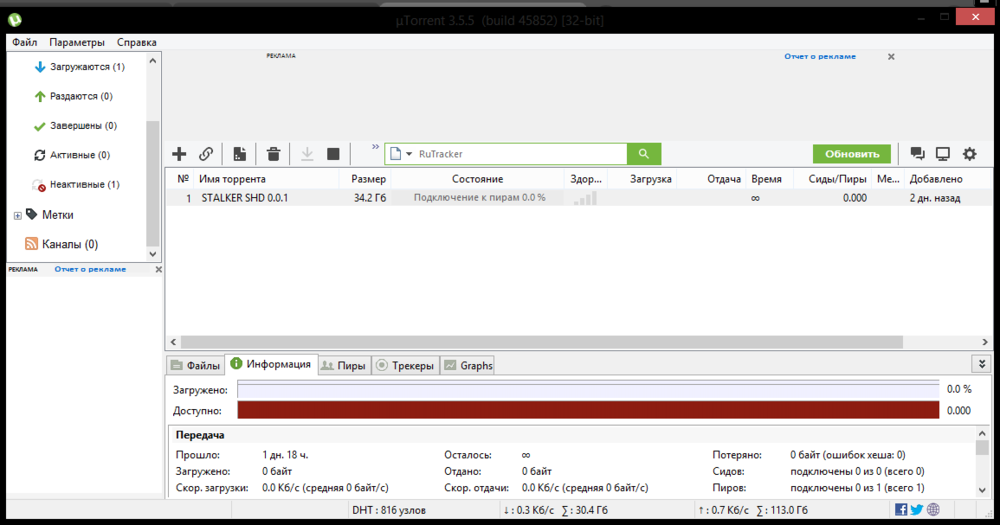Switch to the Информация tab
The image size is (1000, 525).
[271, 364]
